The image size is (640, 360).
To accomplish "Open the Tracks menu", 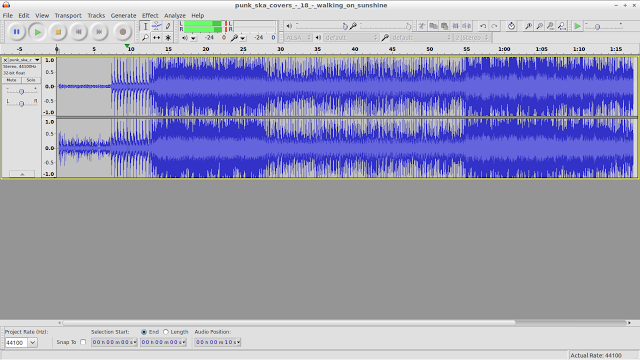I will [x=96, y=16].
